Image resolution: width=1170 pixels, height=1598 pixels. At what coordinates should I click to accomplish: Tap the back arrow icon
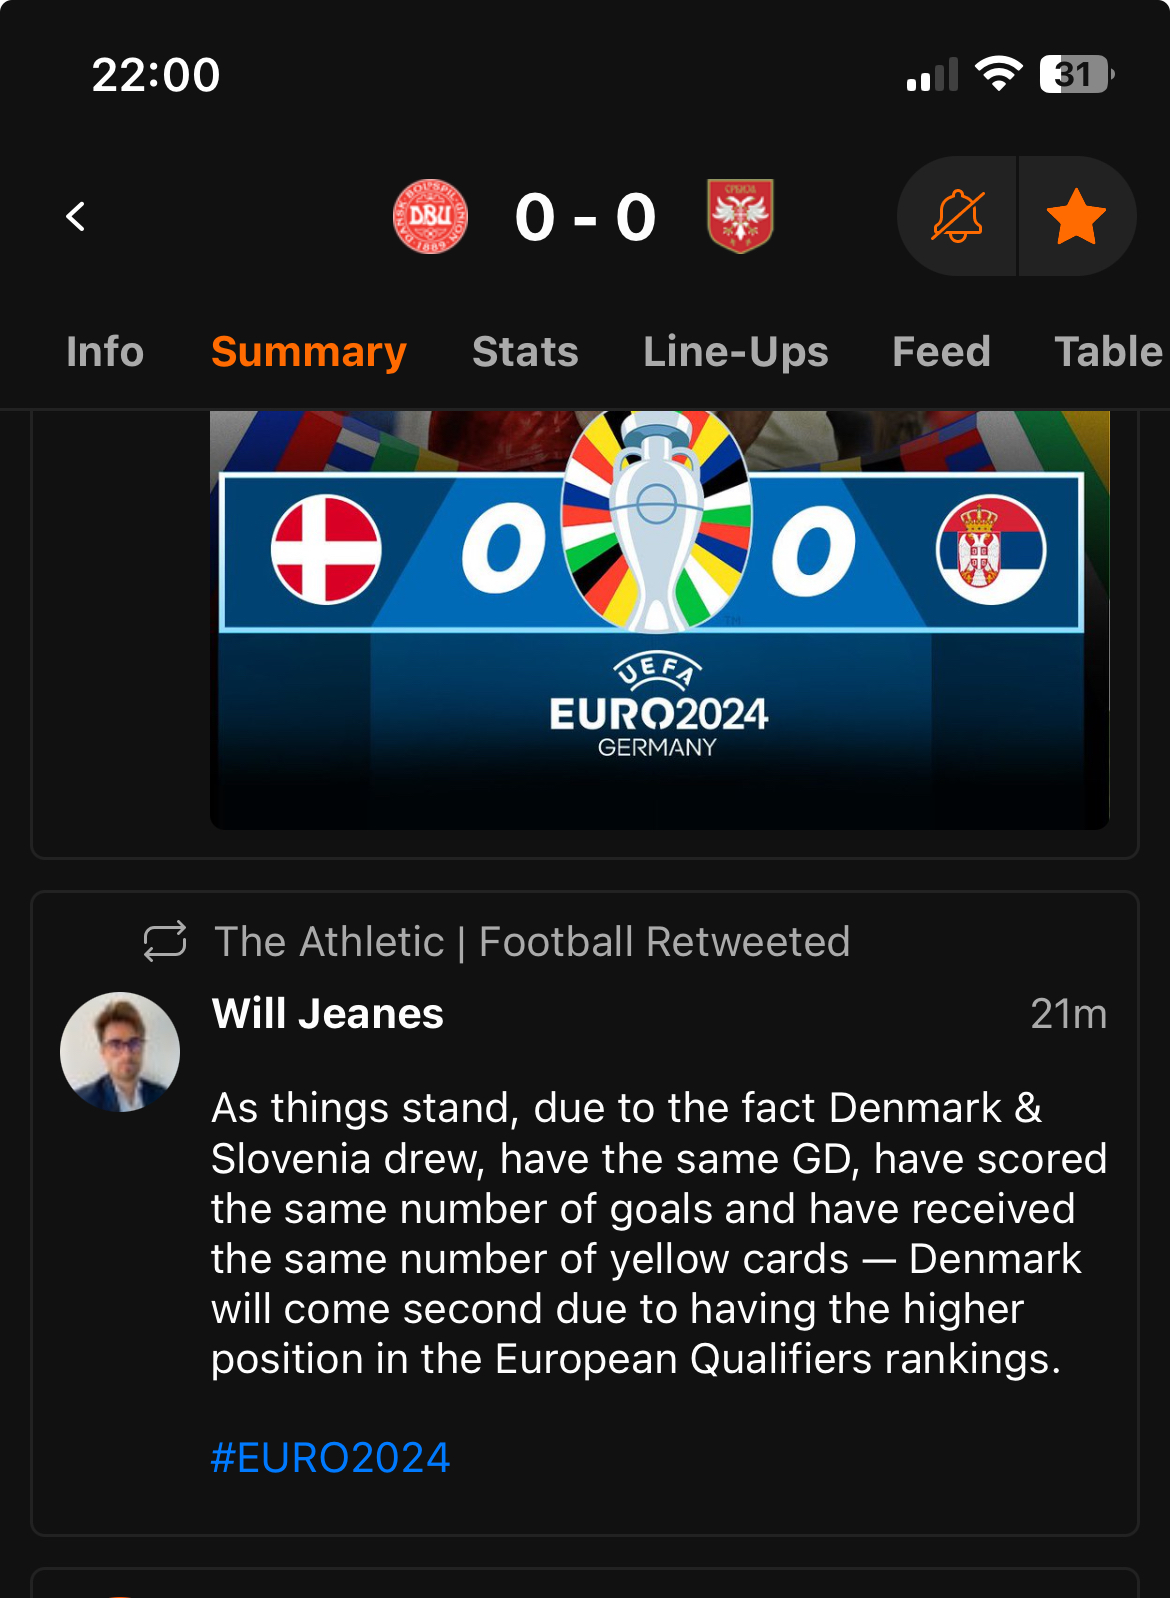[x=76, y=216]
